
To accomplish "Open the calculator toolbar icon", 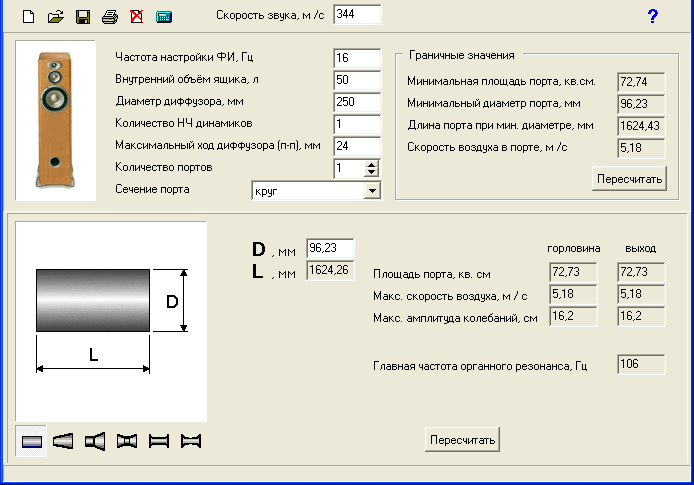I will point(164,17).
